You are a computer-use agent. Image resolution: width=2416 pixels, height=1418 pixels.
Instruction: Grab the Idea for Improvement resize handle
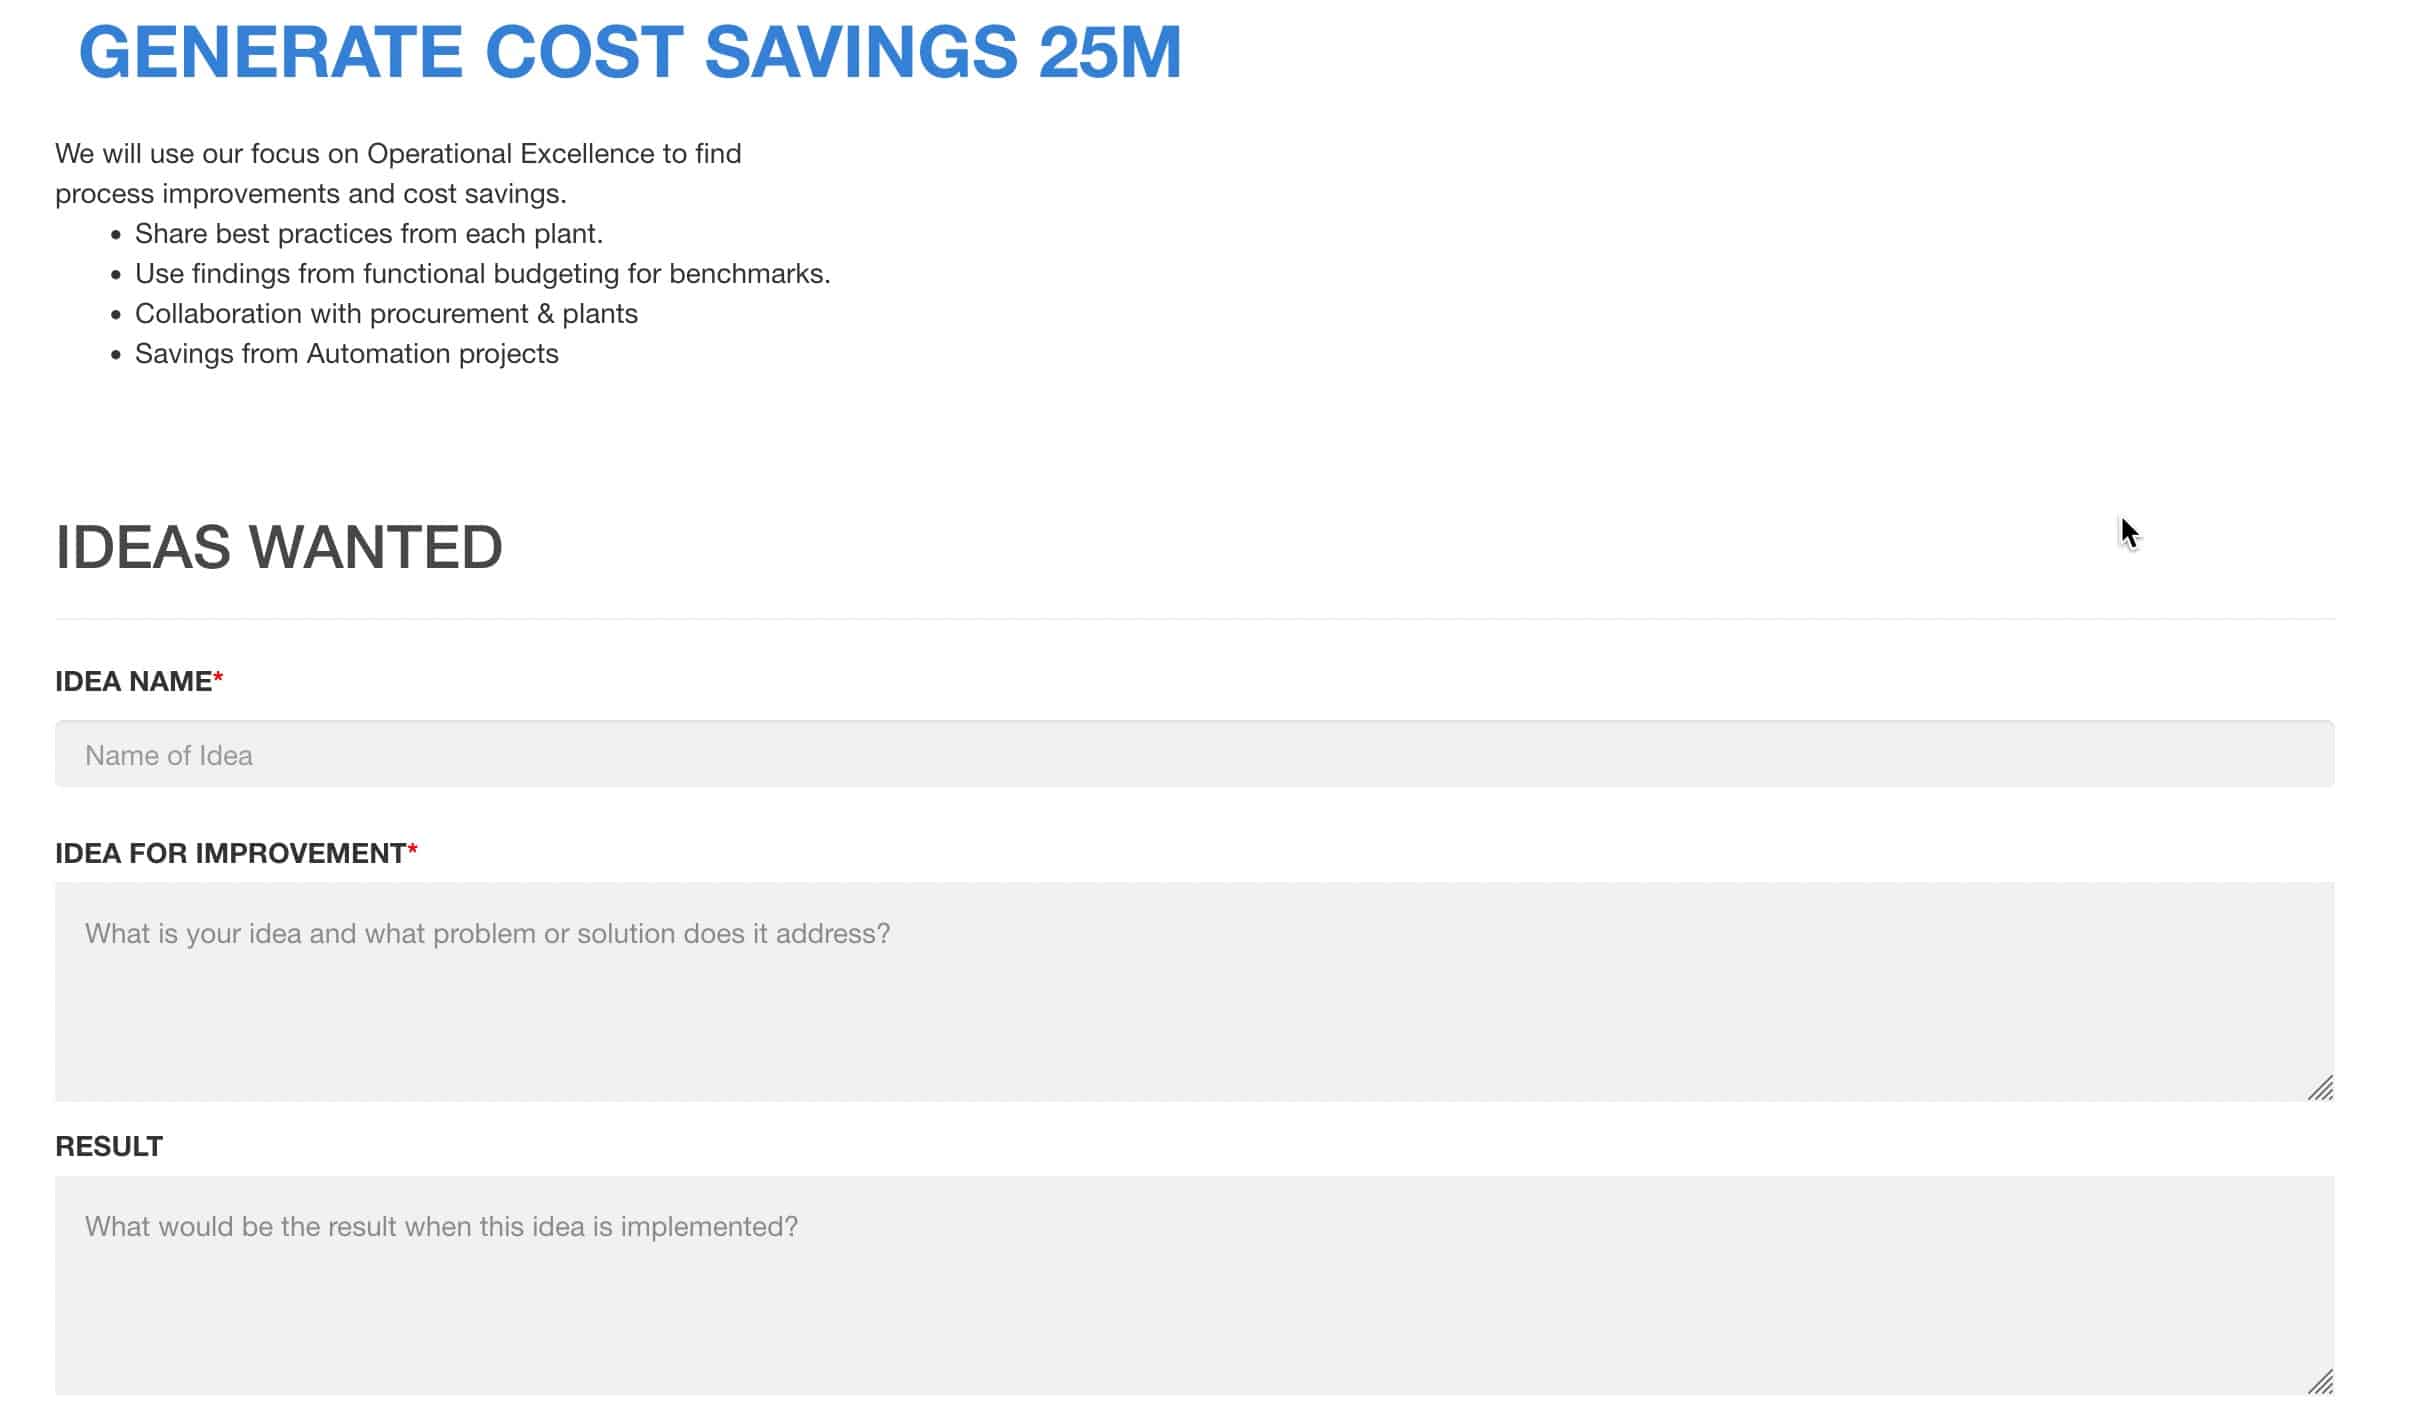[2320, 1088]
